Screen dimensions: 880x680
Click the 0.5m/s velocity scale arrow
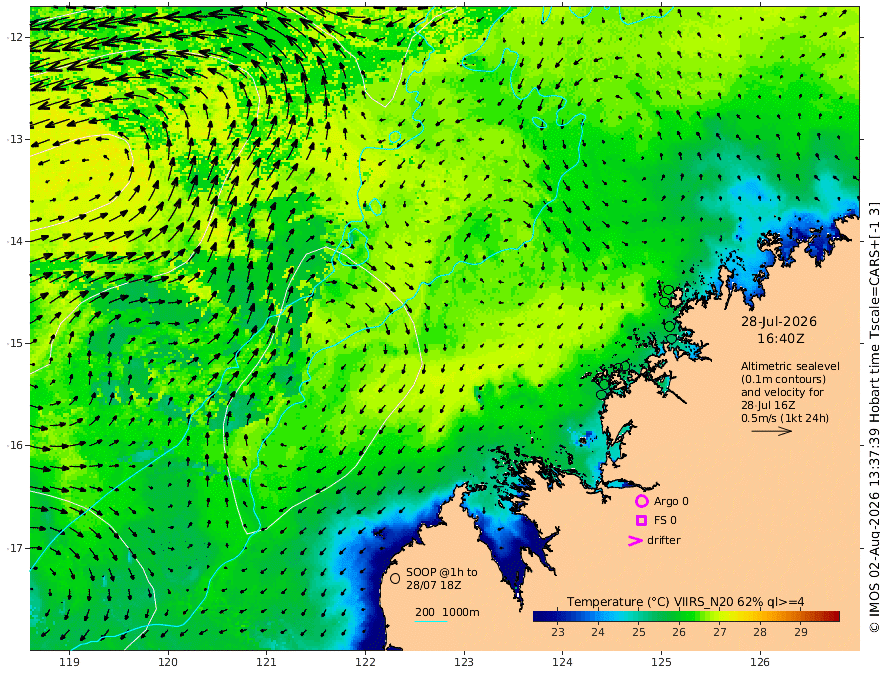[772, 431]
